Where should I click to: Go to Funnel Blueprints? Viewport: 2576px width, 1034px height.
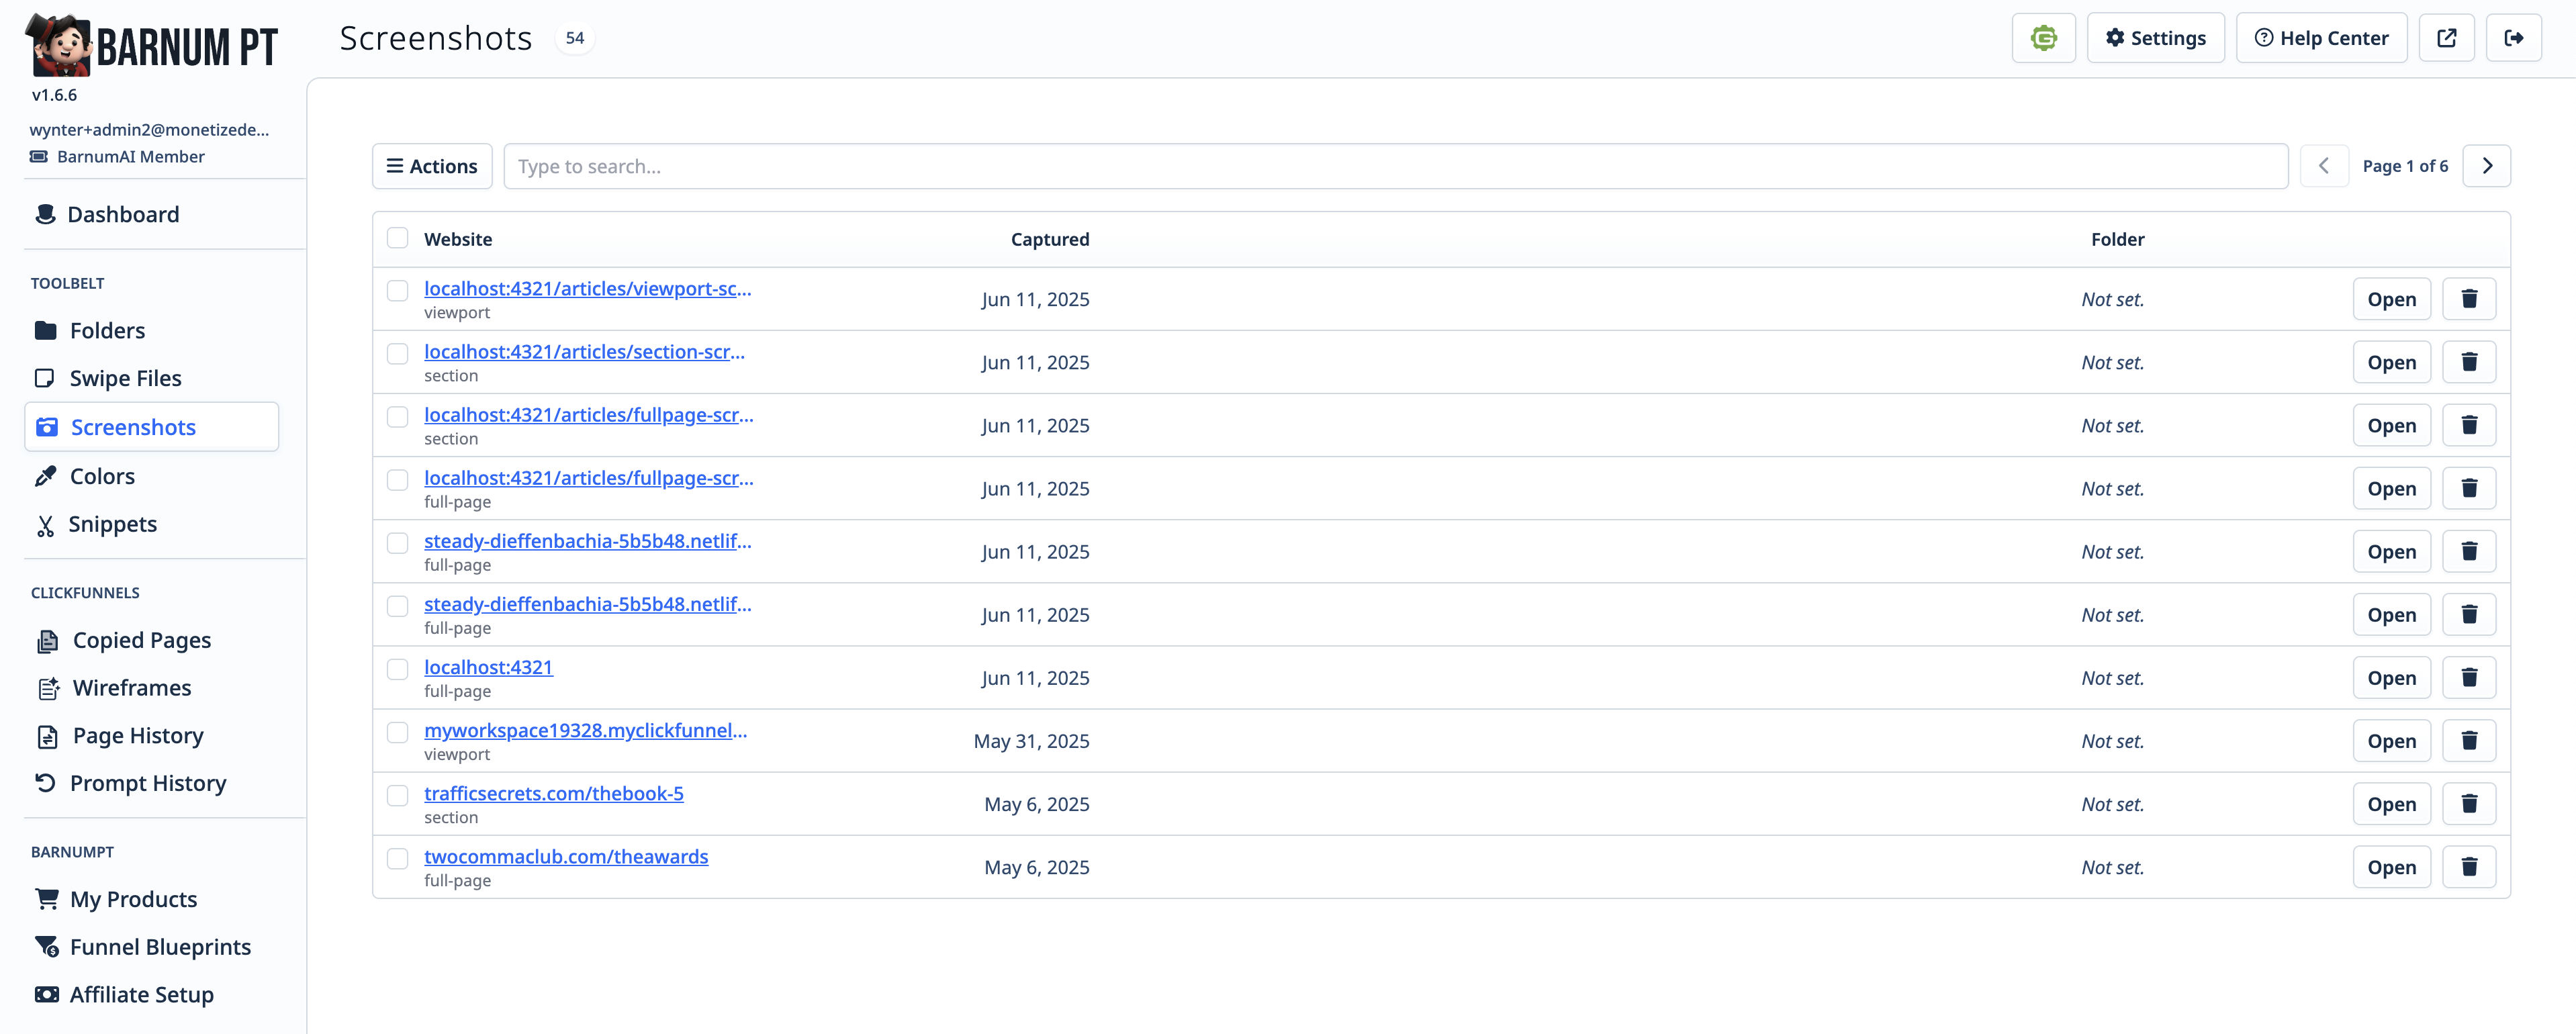pyautogui.click(x=160, y=947)
